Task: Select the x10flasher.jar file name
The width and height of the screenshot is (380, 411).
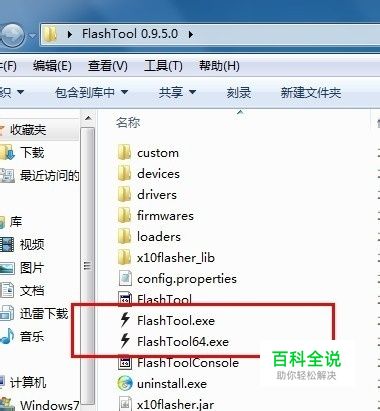Action: [x=175, y=405]
